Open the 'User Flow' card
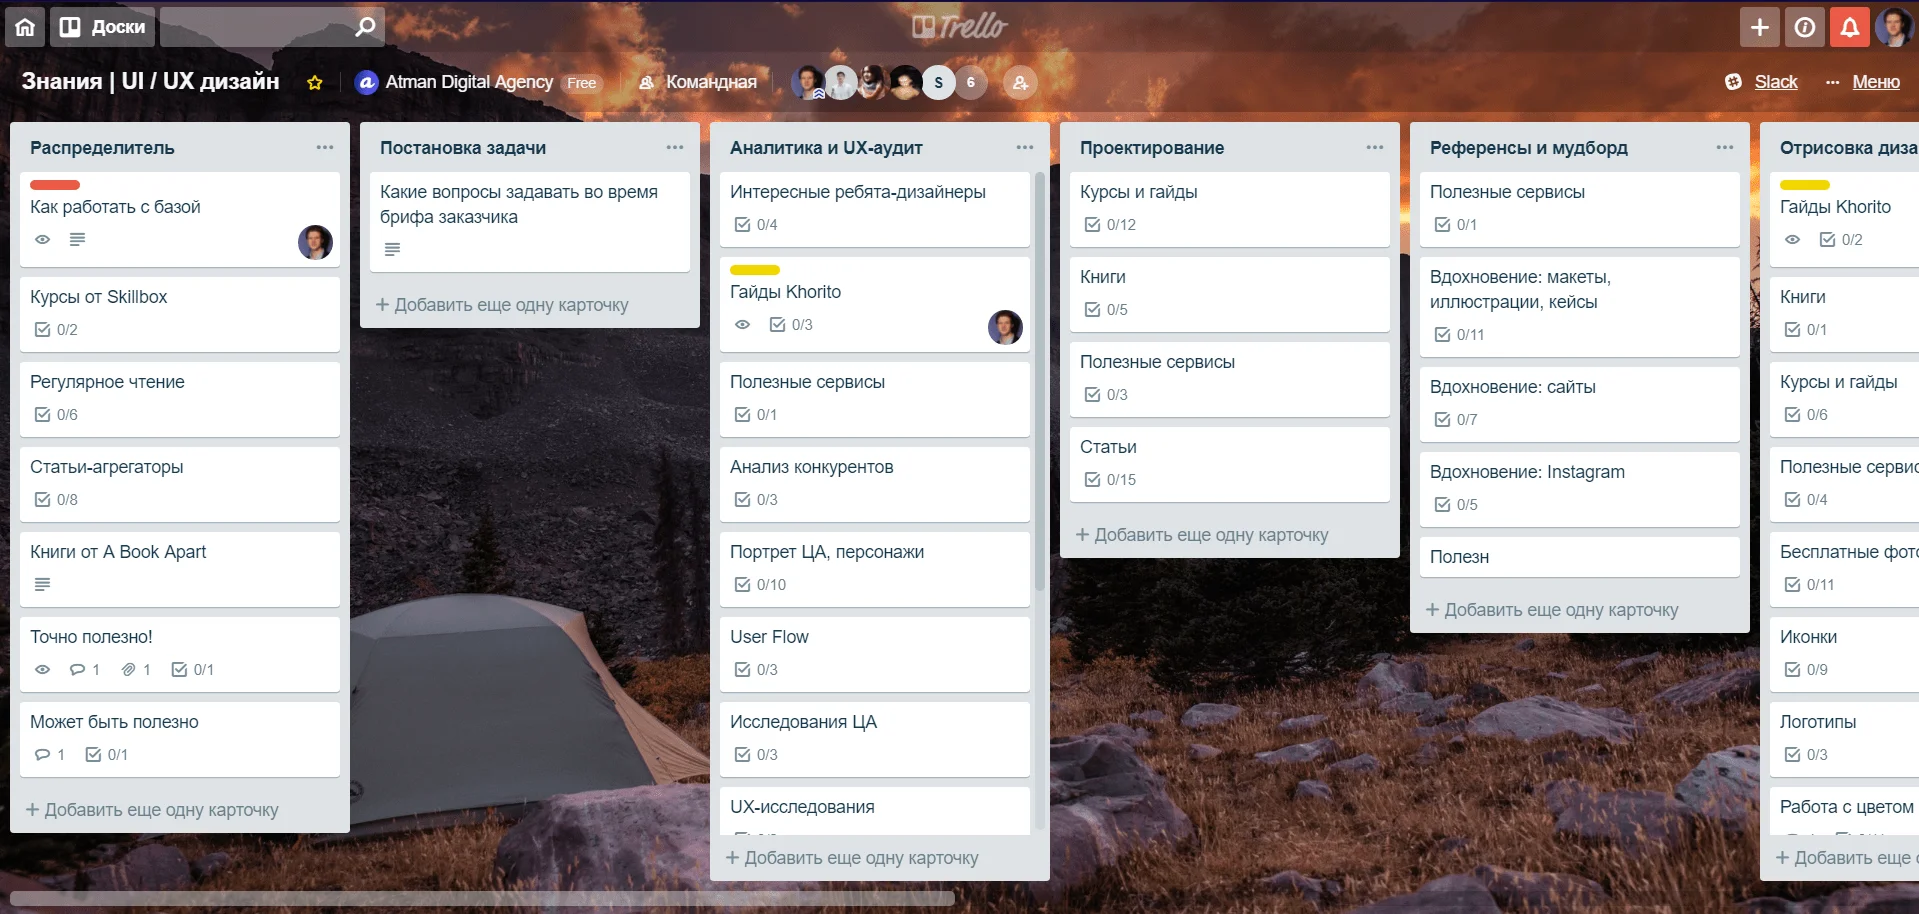1919x914 pixels. click(875, 655)
